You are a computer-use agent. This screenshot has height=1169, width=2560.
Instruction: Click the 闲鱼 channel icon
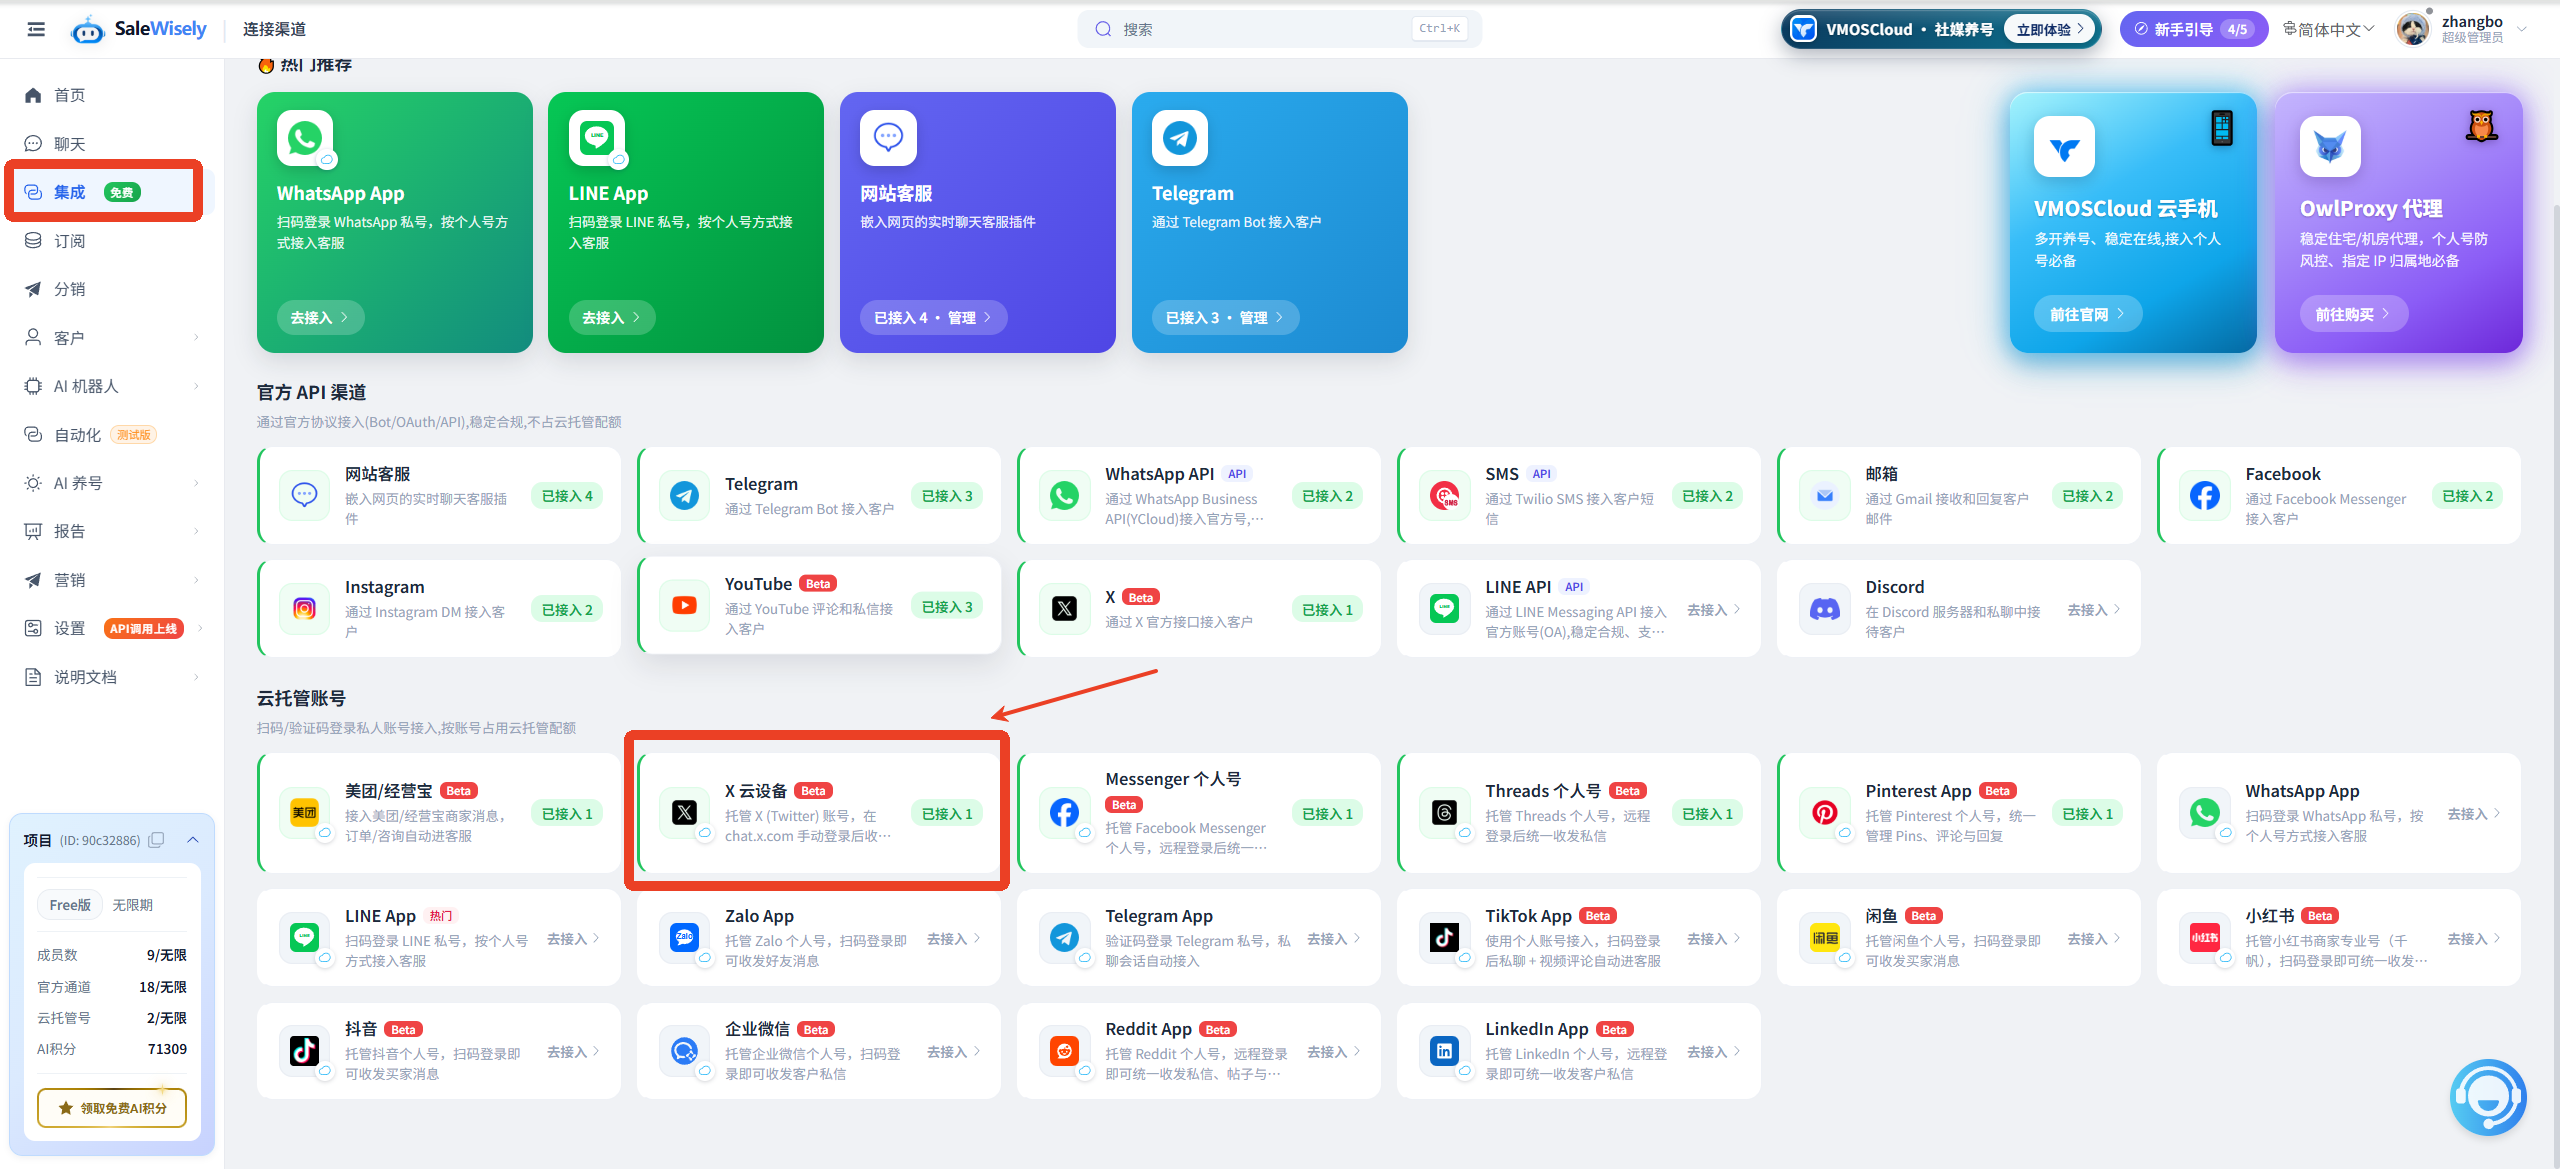coord(1824,937)
